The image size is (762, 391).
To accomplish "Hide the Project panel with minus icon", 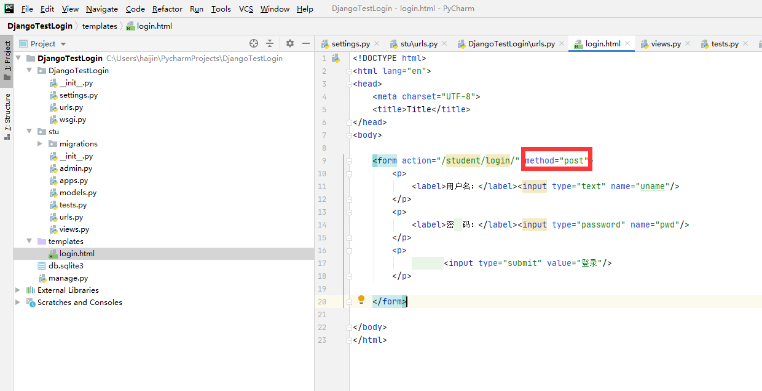I will click(x=306, y=44).
